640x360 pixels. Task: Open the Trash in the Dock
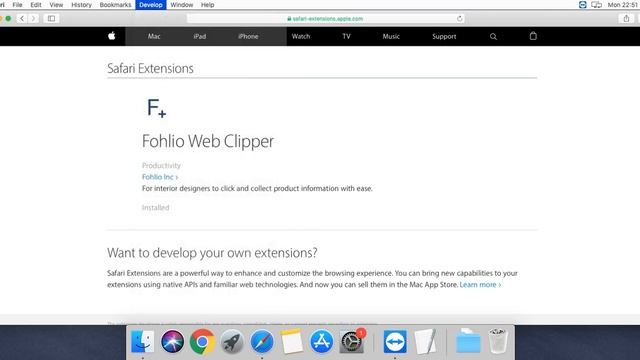[x=498, y=341]
